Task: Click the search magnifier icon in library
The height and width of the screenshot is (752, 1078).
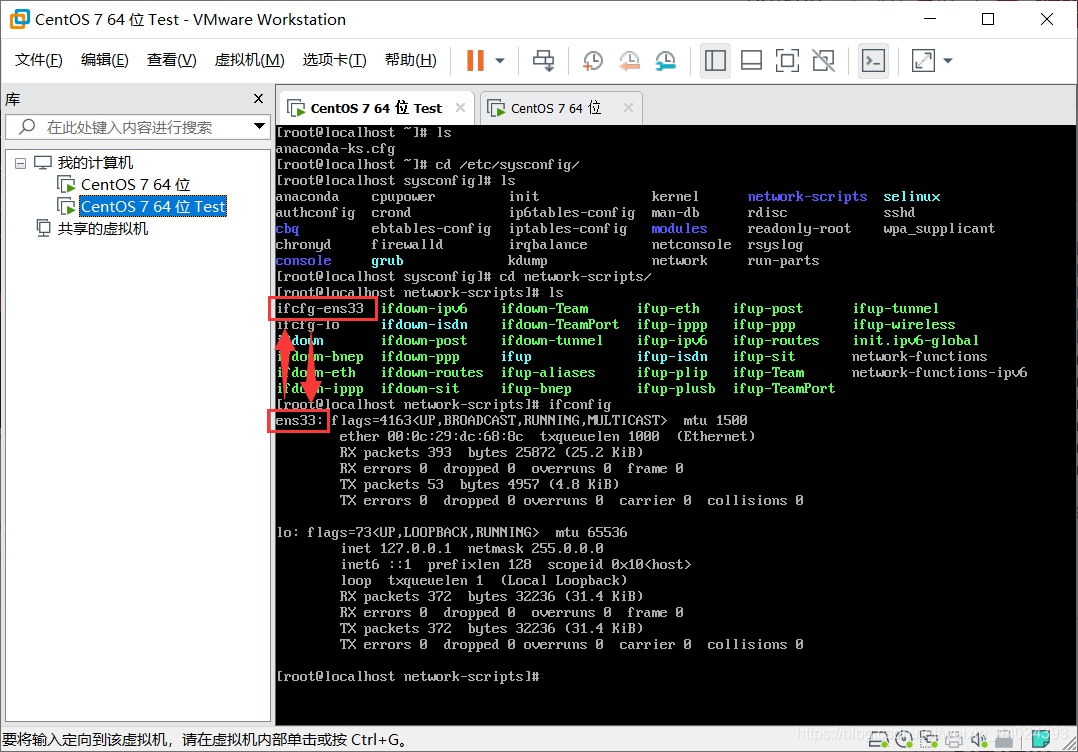Action: coord(27,126)
